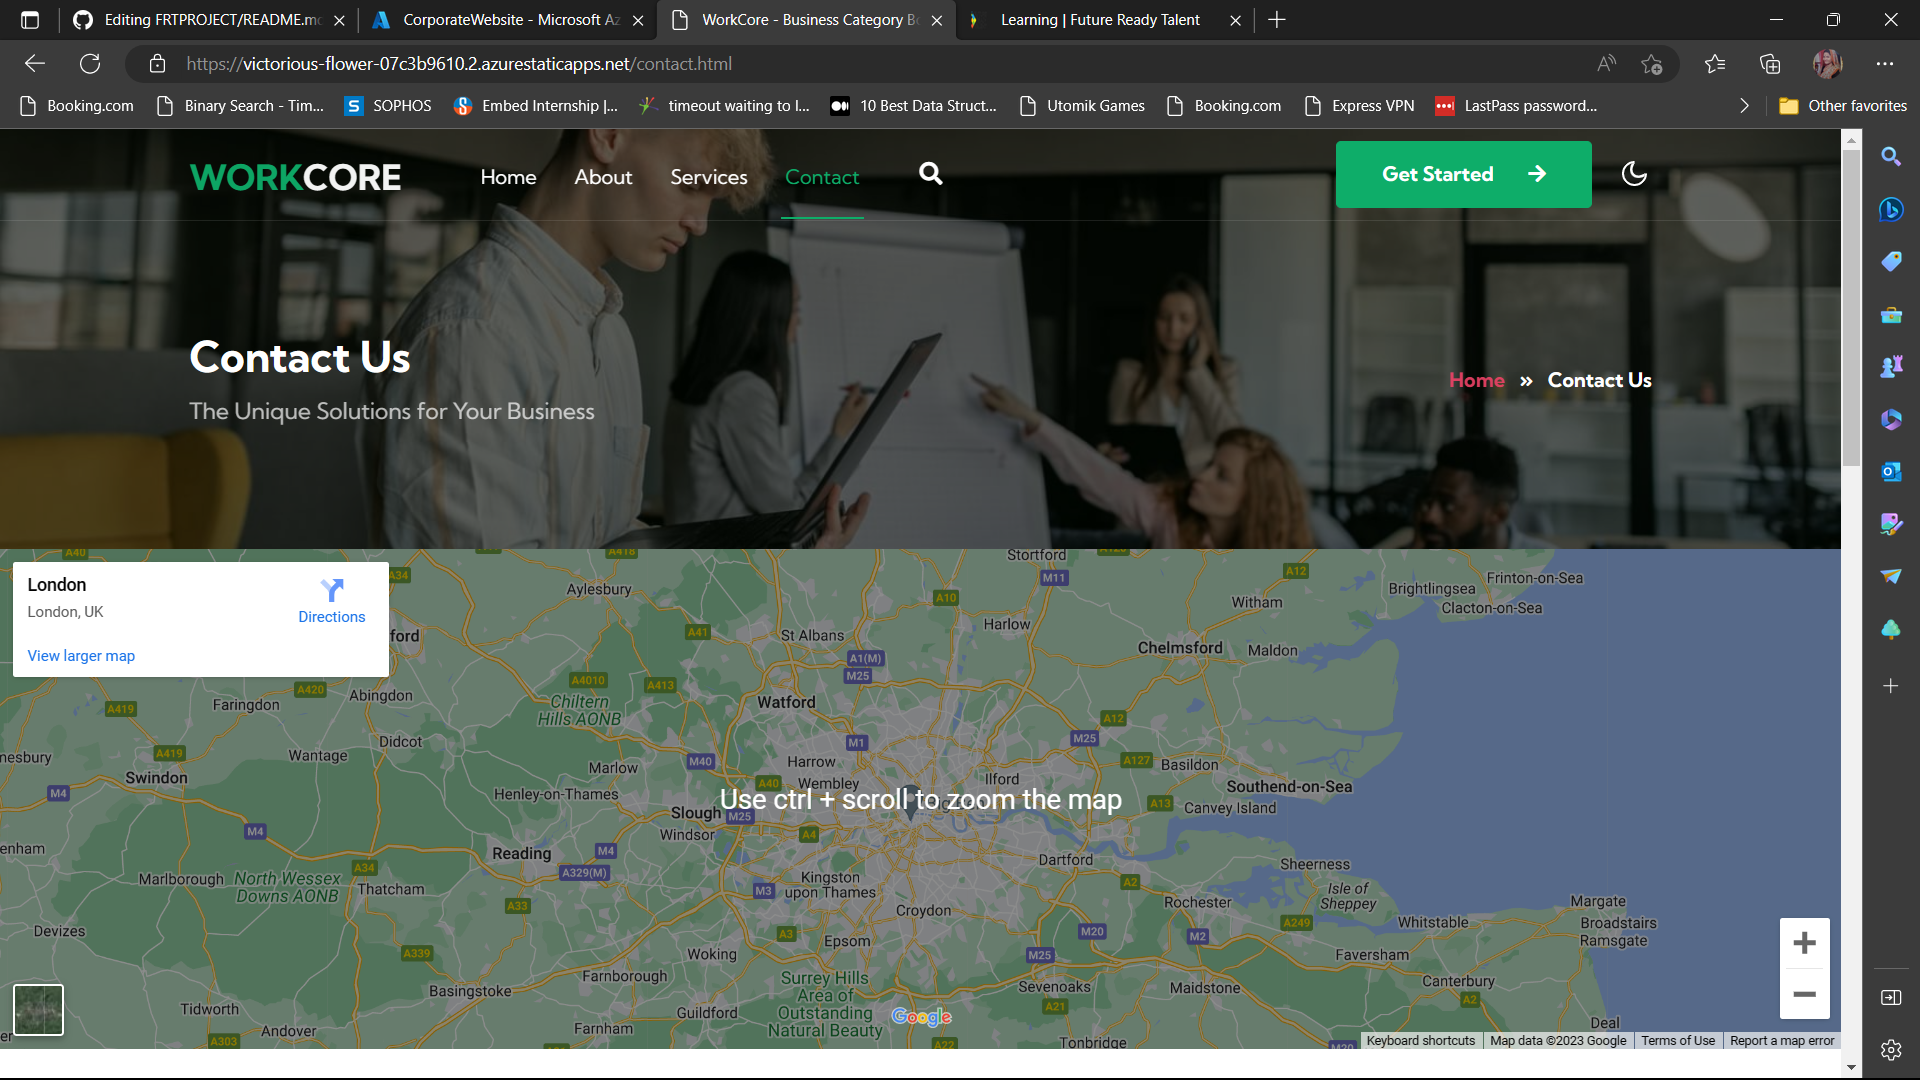
Task: Toggle the map satellite view thumbnail
Action: pos(38,1009)
